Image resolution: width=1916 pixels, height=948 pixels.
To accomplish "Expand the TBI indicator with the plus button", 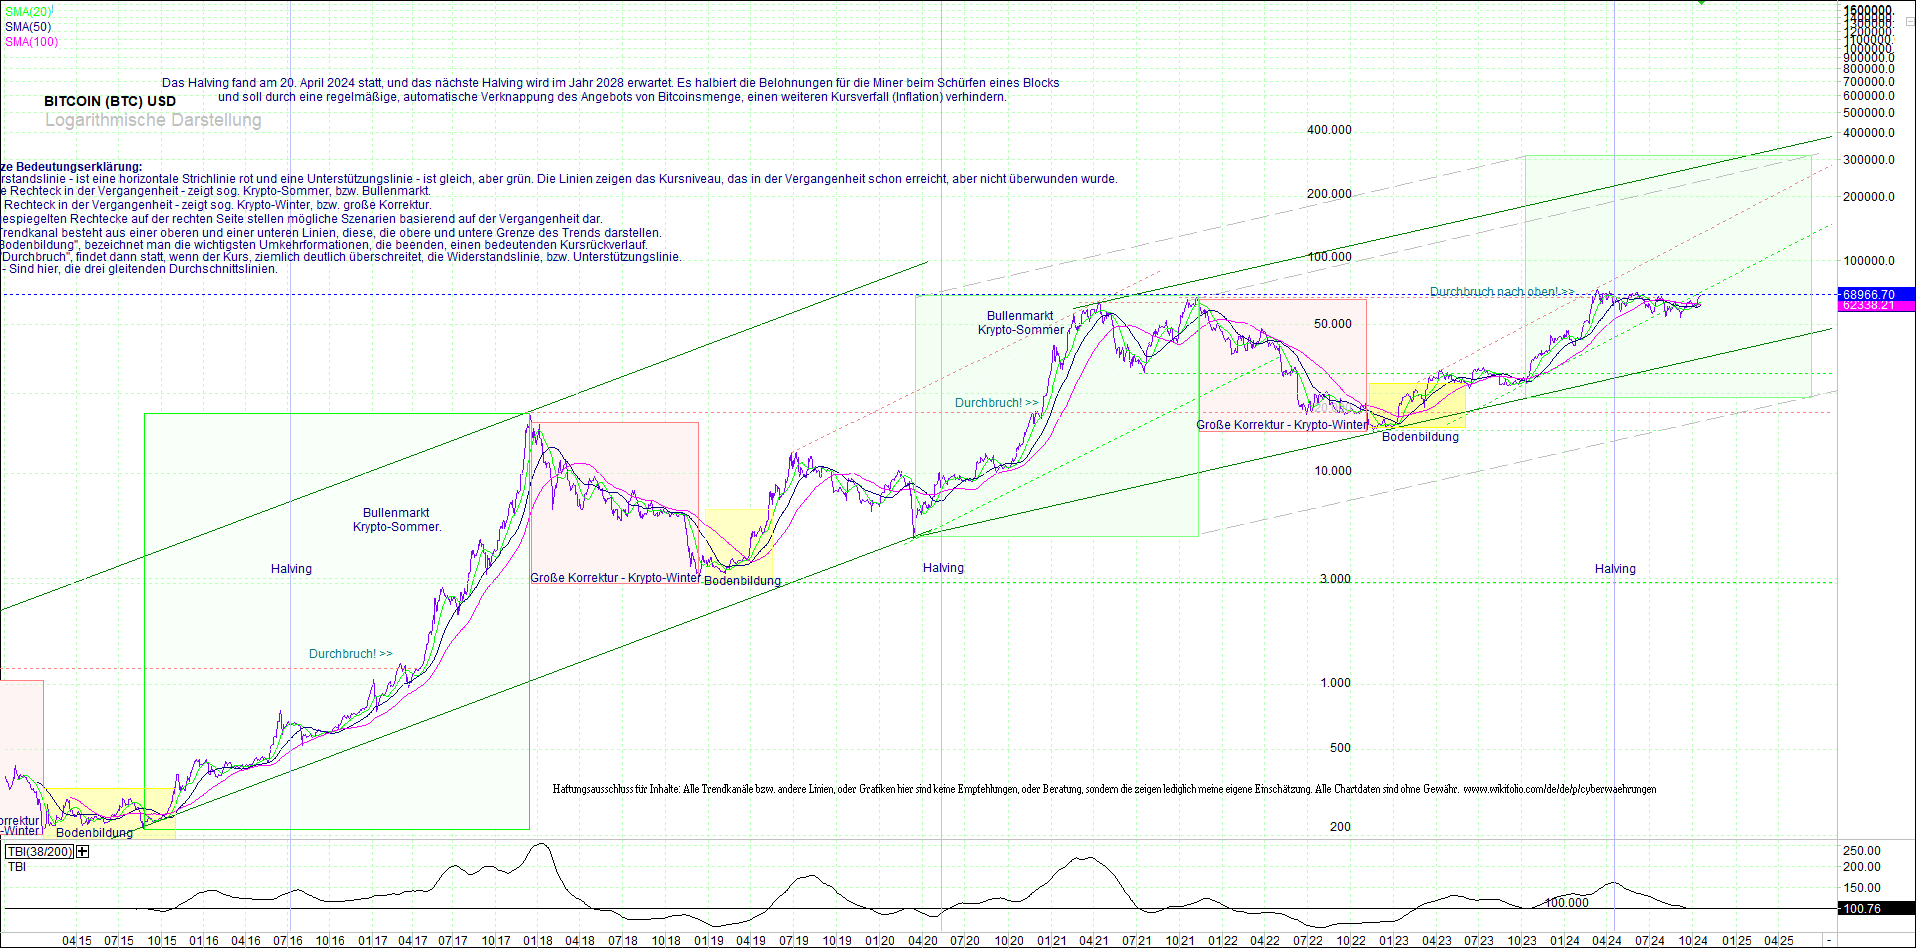I will point(81,851).
